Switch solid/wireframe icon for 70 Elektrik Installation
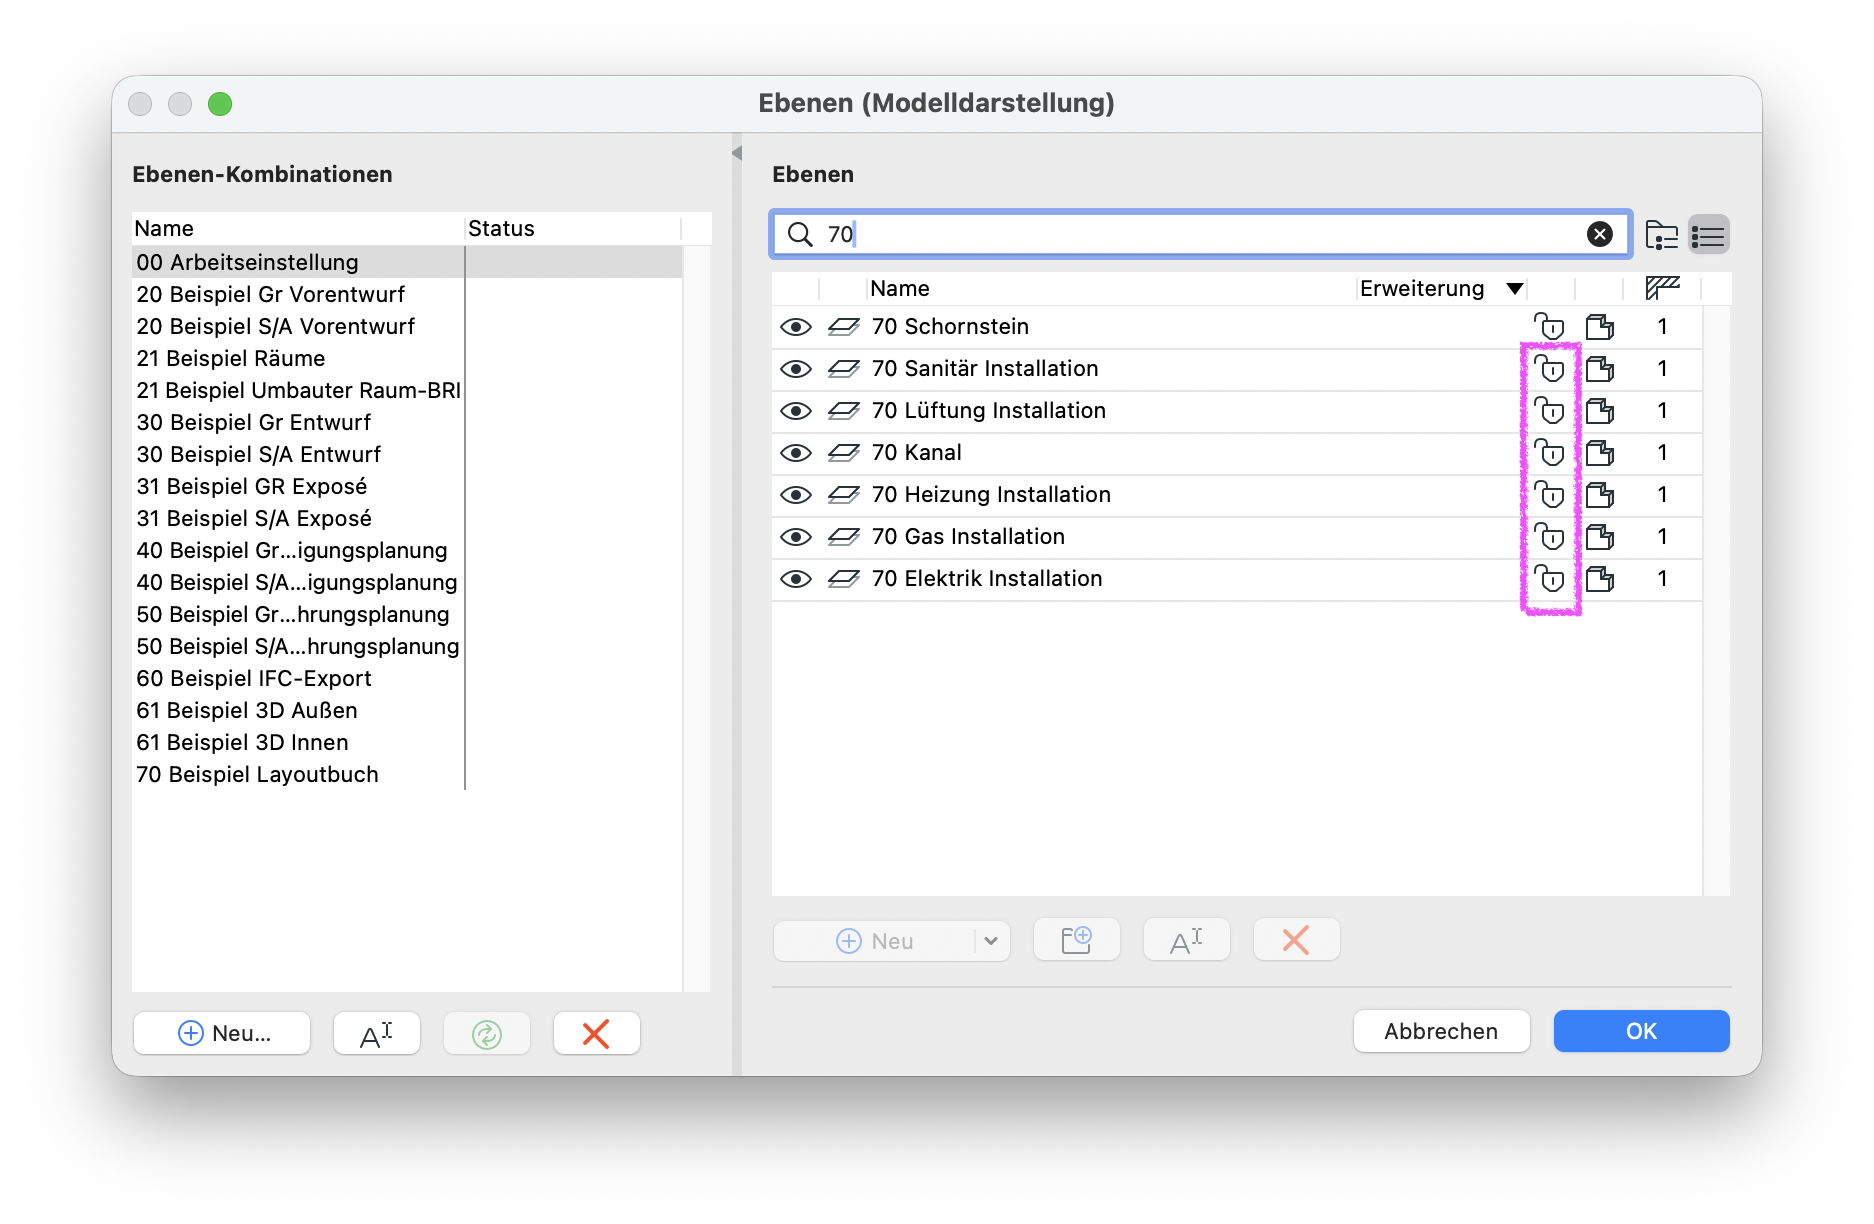 point(1600,579)
